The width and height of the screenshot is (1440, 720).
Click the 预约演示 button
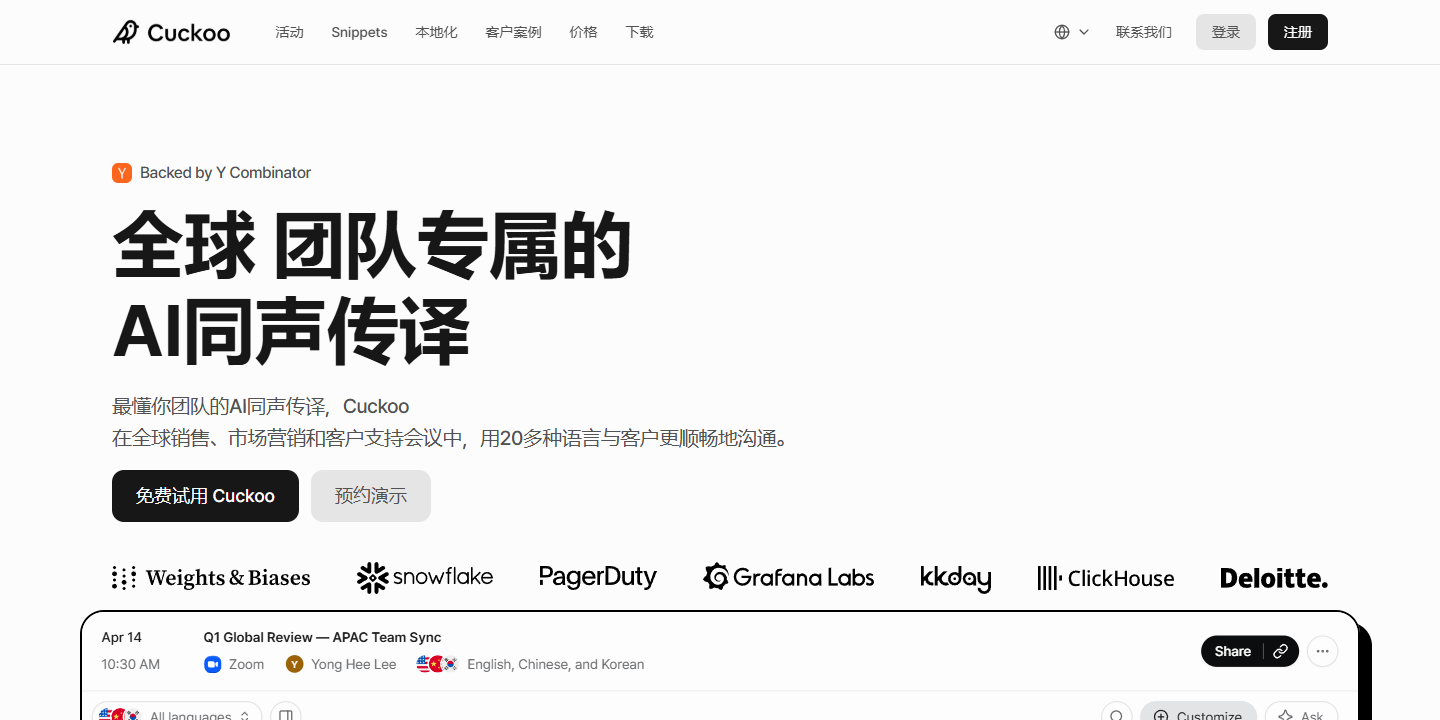[371, 496]
